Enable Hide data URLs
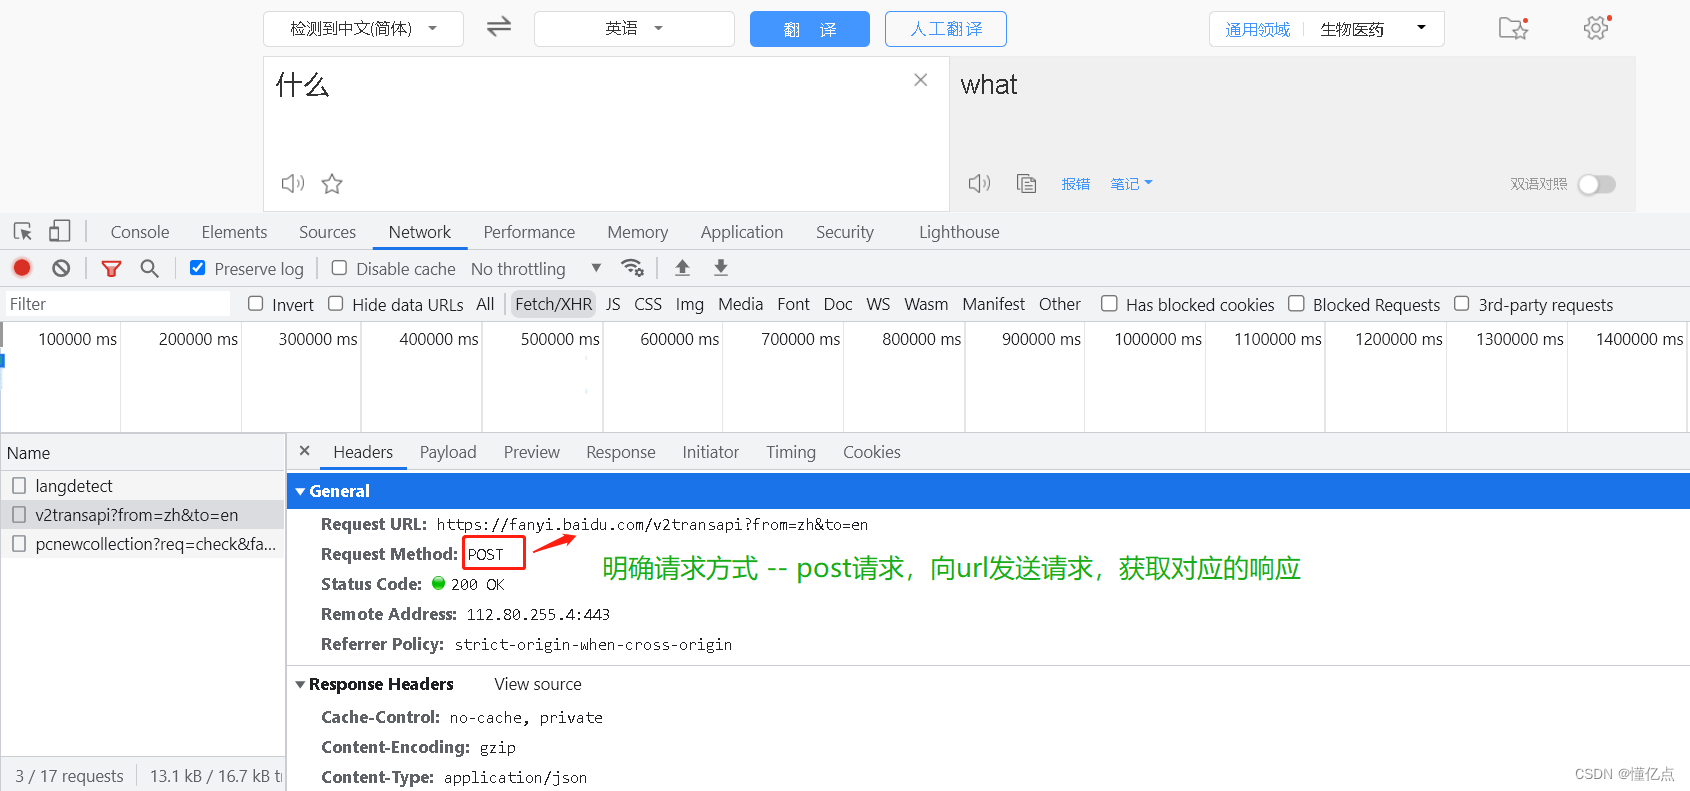The height and width of the screenshot is (791, 1690). (x=336, y=304)
